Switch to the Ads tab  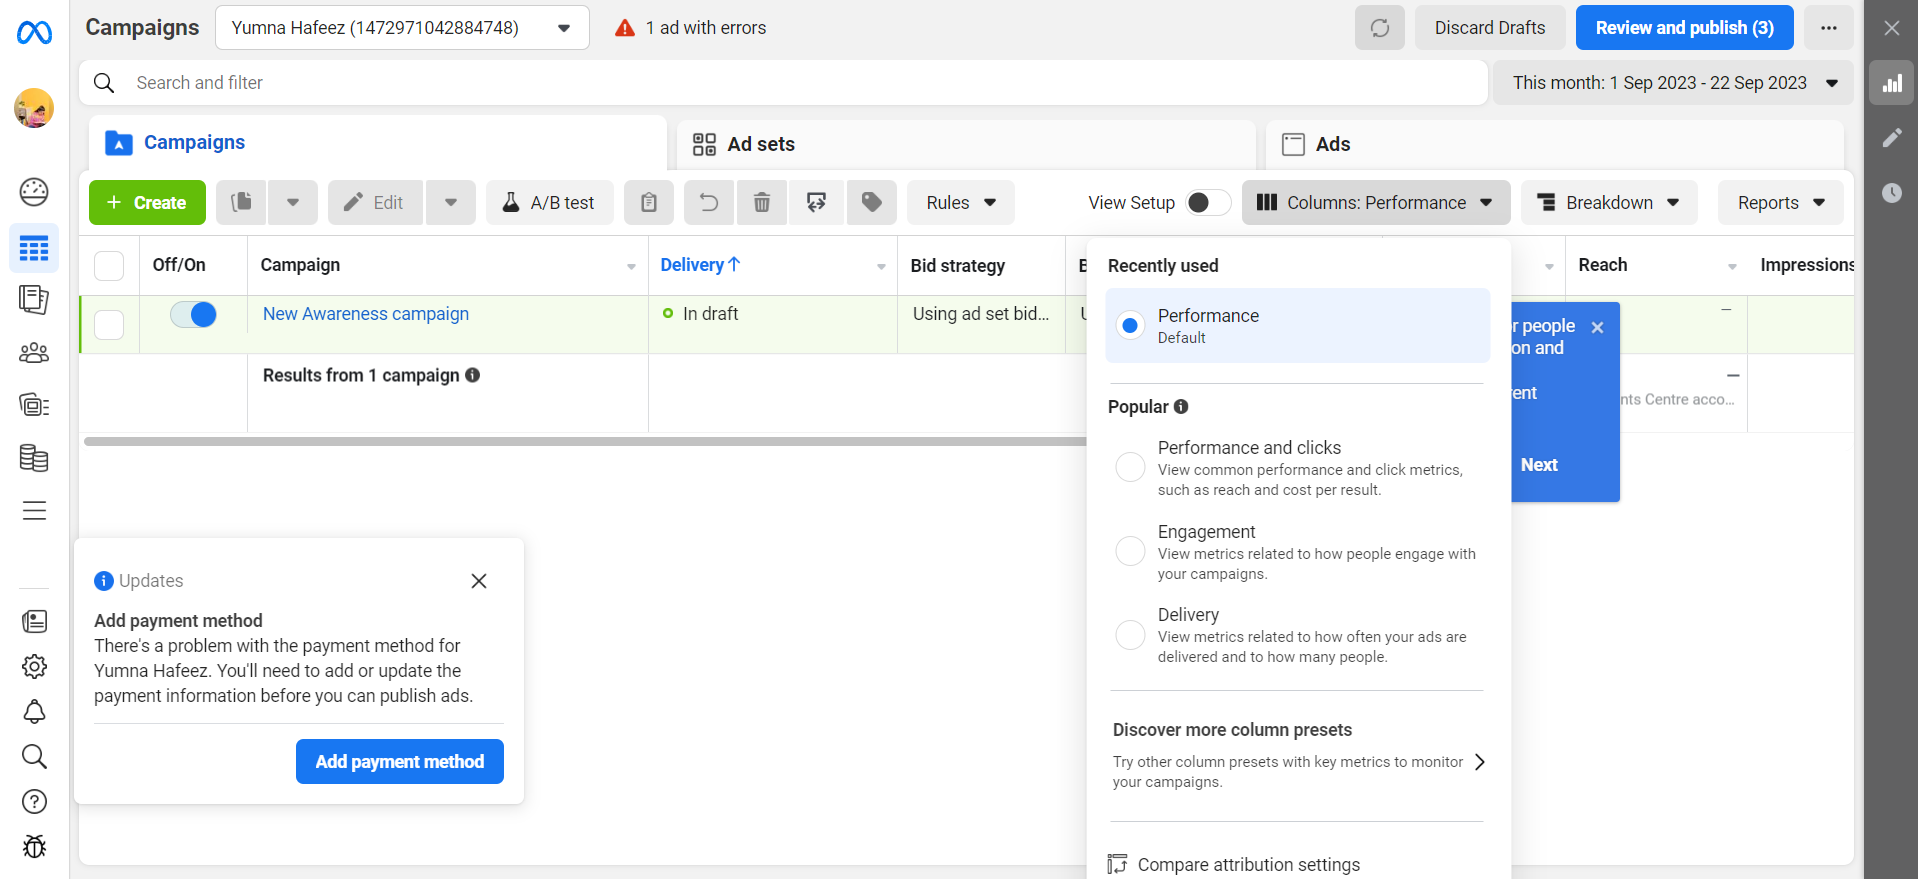click(1555, 144)
